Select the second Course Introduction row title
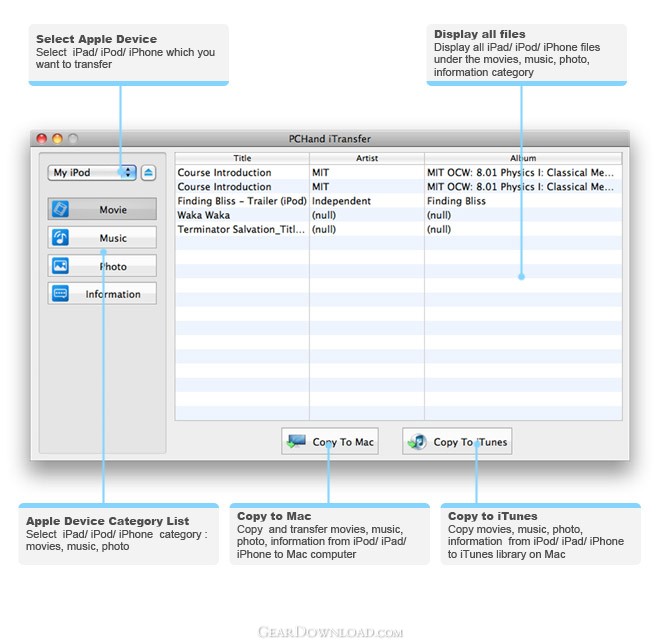This screenshot has width=660, height=640. tap(224, 187)
